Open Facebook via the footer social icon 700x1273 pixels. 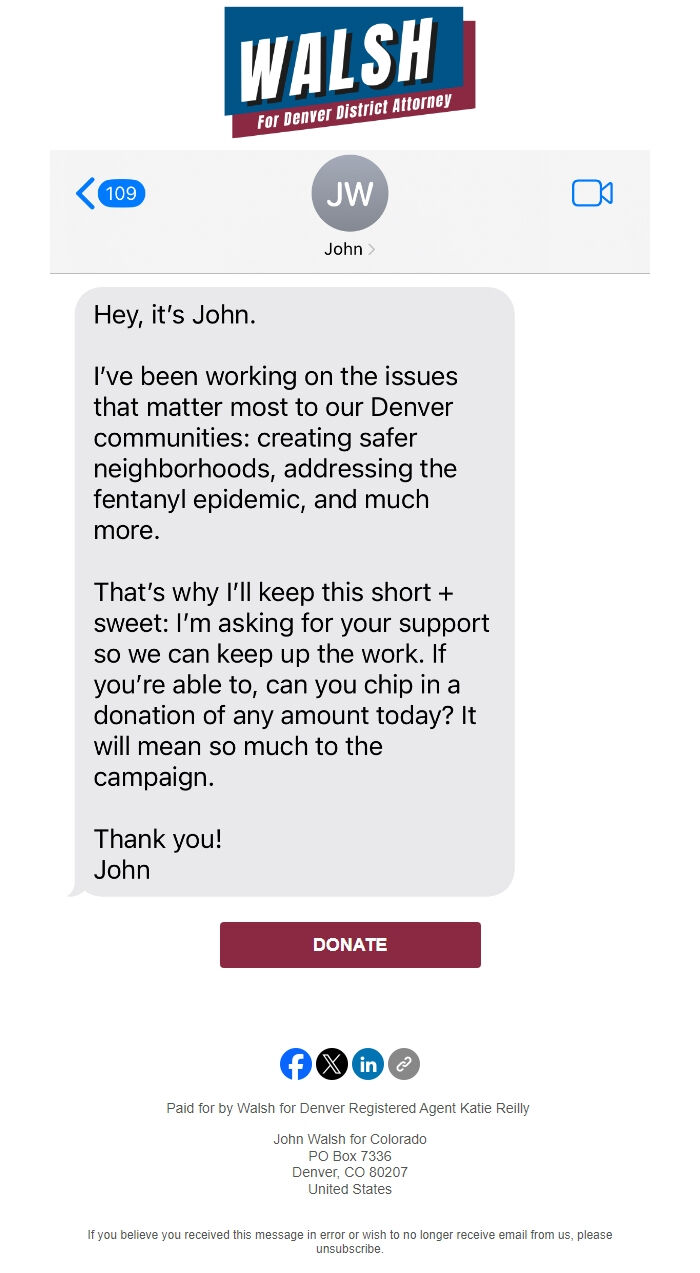click(x=296, y=1064)
